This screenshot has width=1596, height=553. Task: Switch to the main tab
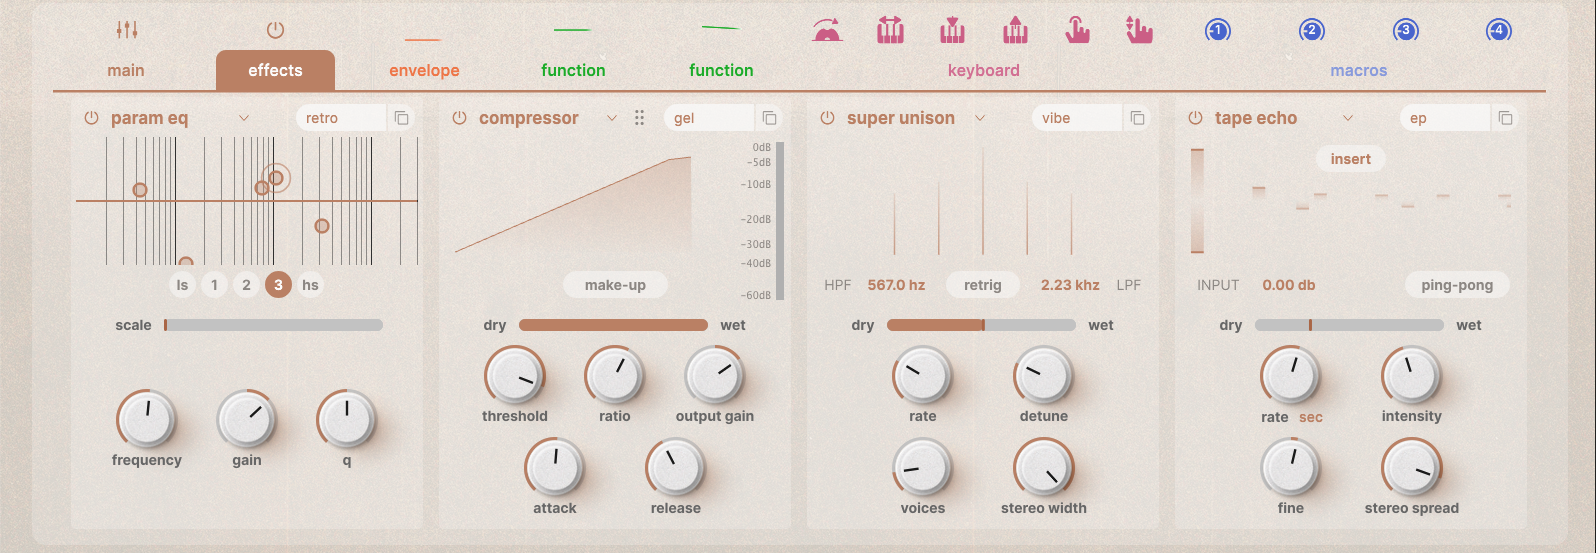(126, 70)
